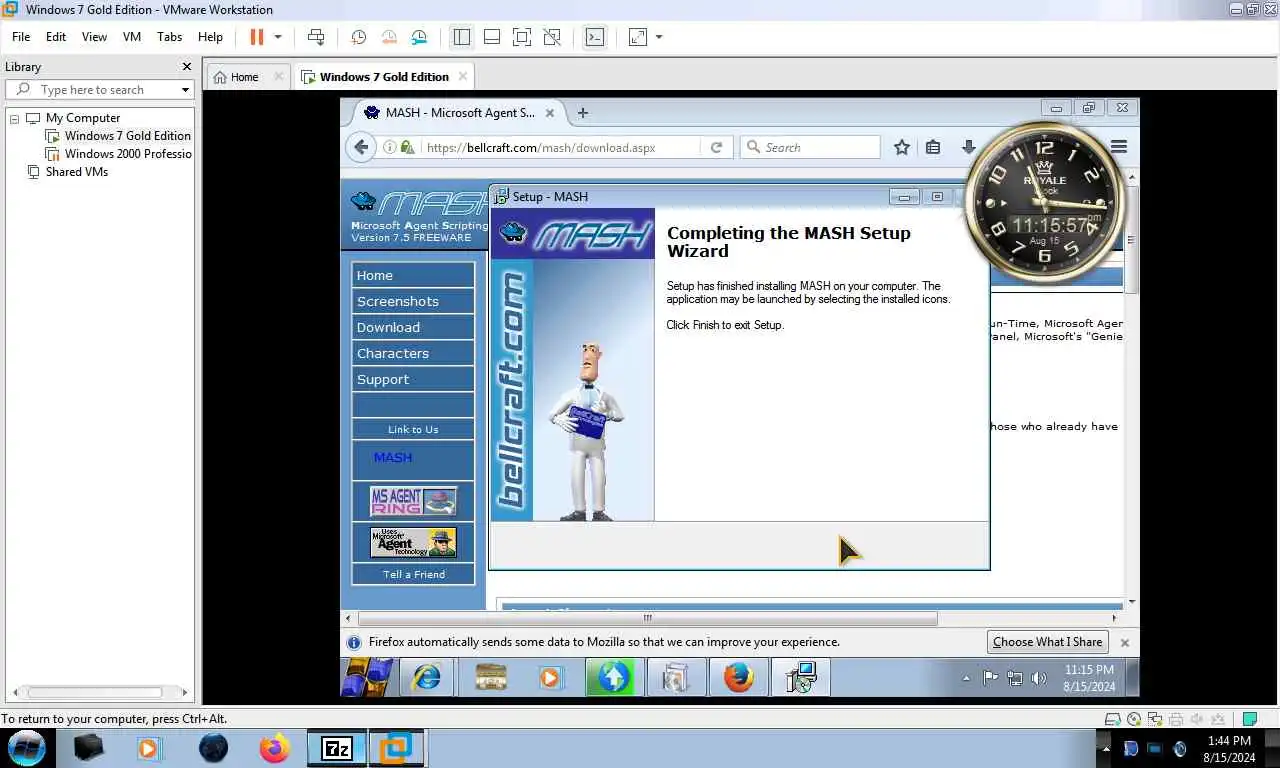1280x768 pixels.
Task: Open the File menu in VMware
Action: [21, 36]
